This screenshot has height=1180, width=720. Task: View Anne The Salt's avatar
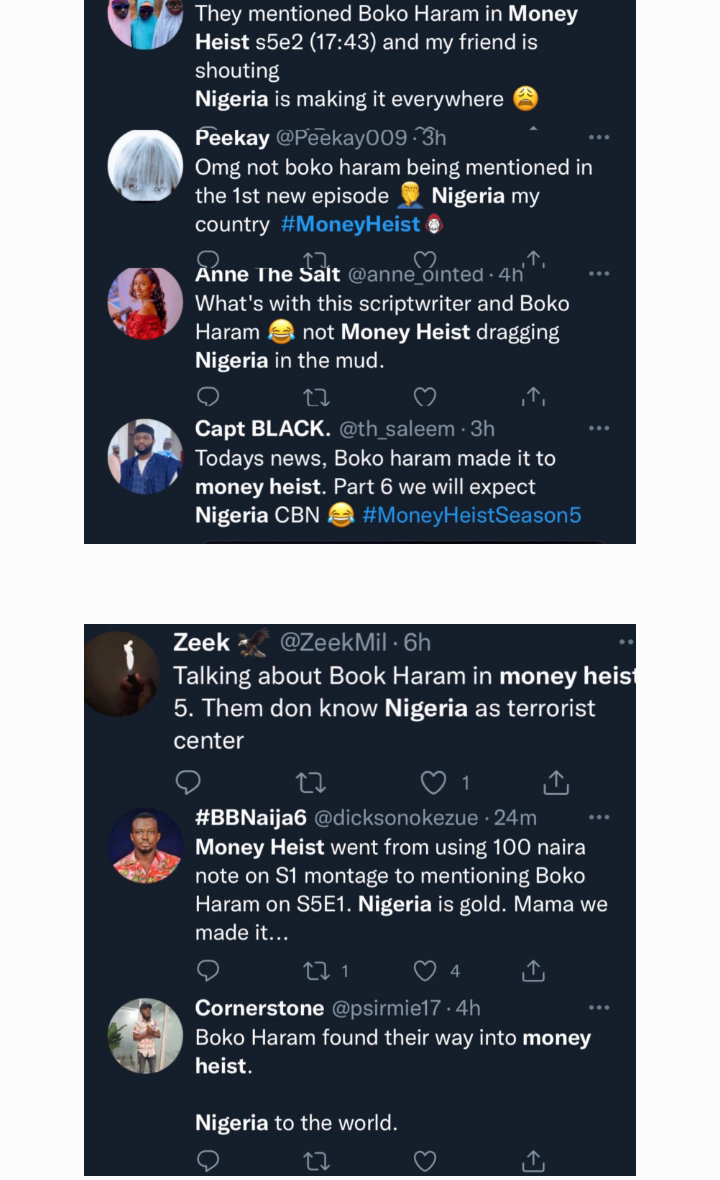pos(145,303)
